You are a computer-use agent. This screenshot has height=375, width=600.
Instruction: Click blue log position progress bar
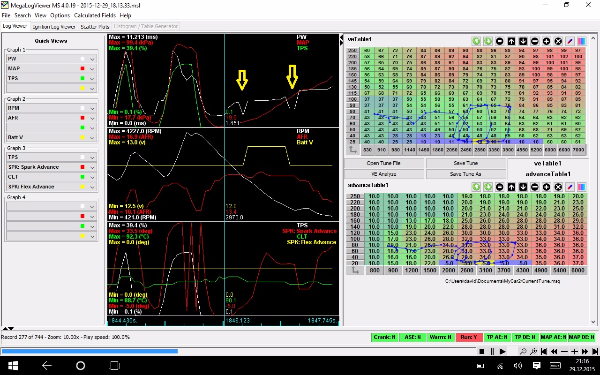click(90, 351)
